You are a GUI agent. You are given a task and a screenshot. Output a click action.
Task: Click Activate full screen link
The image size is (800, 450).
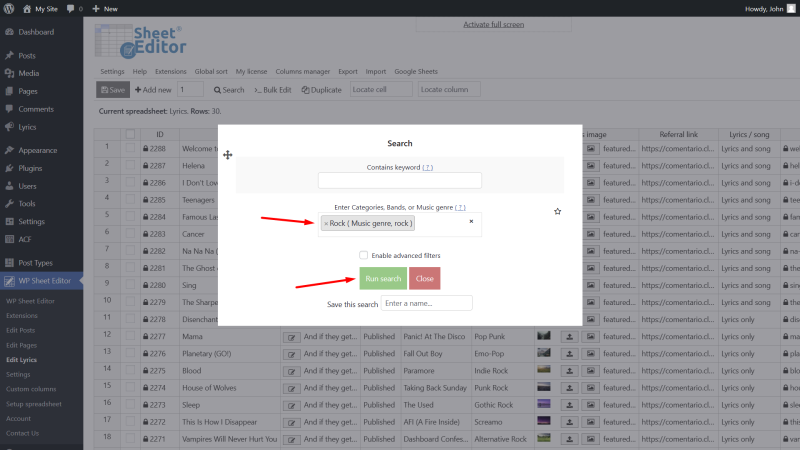tap(493, 24)
